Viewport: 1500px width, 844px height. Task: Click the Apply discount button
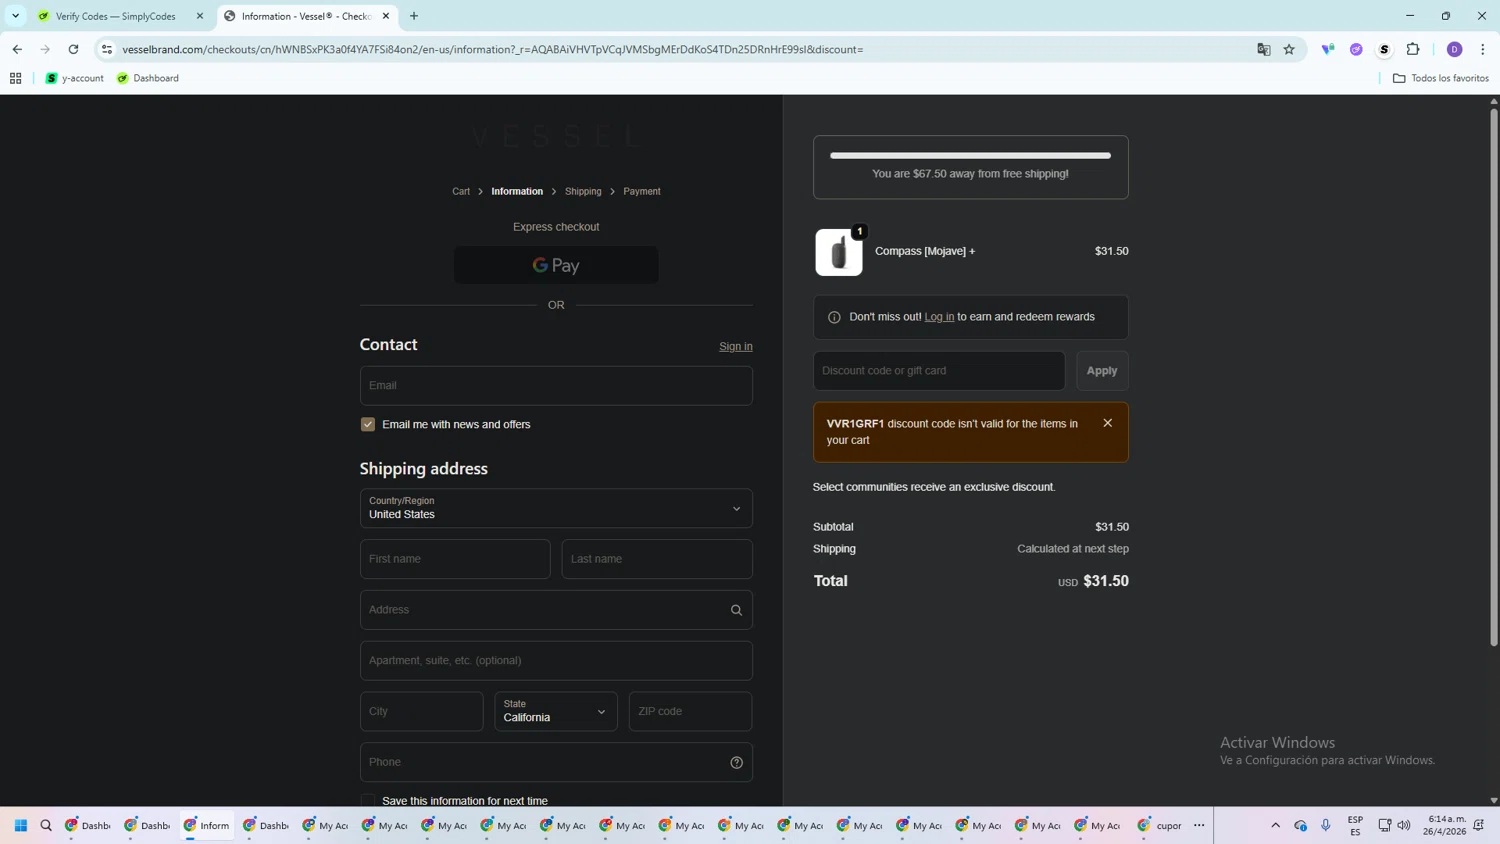click(x=1102, y=371)
